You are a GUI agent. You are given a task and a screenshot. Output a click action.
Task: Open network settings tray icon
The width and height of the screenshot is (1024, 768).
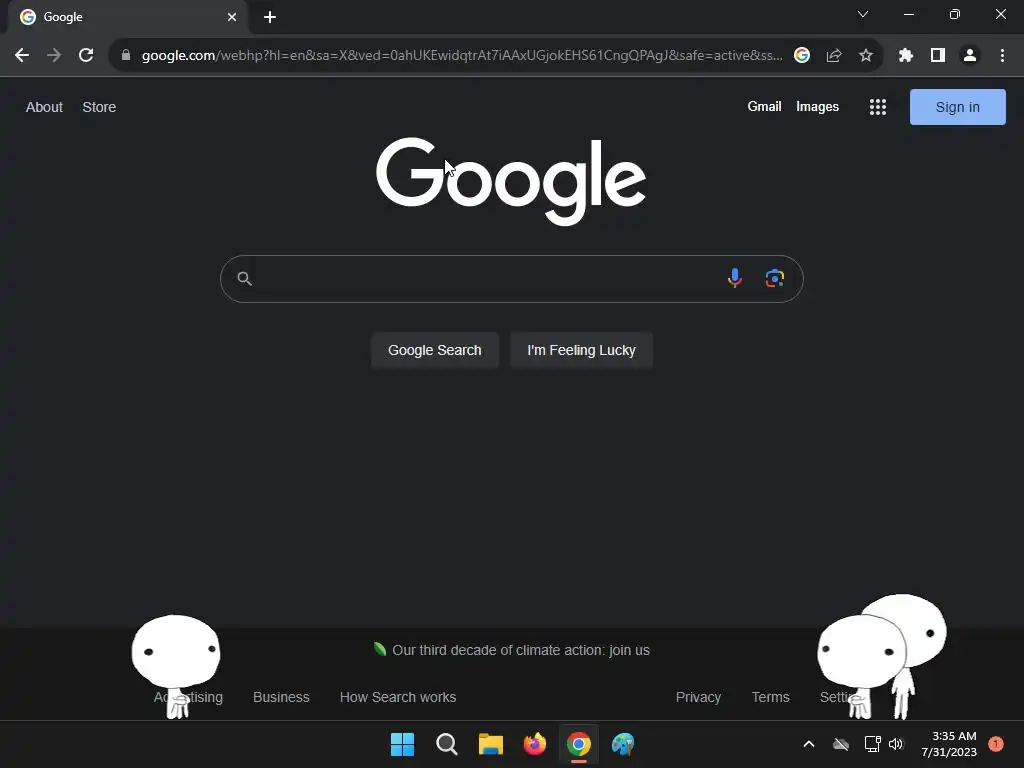[x=872, y=744]
